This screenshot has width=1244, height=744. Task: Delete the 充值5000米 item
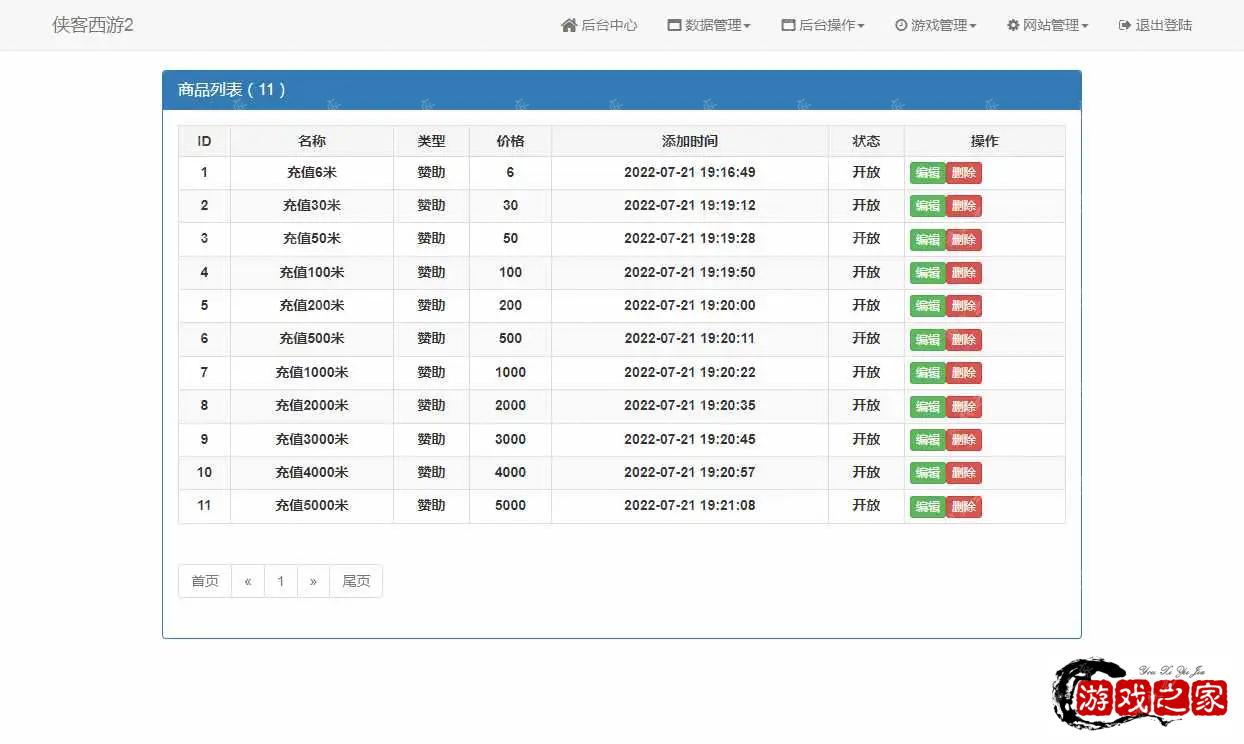coord(964,507)
